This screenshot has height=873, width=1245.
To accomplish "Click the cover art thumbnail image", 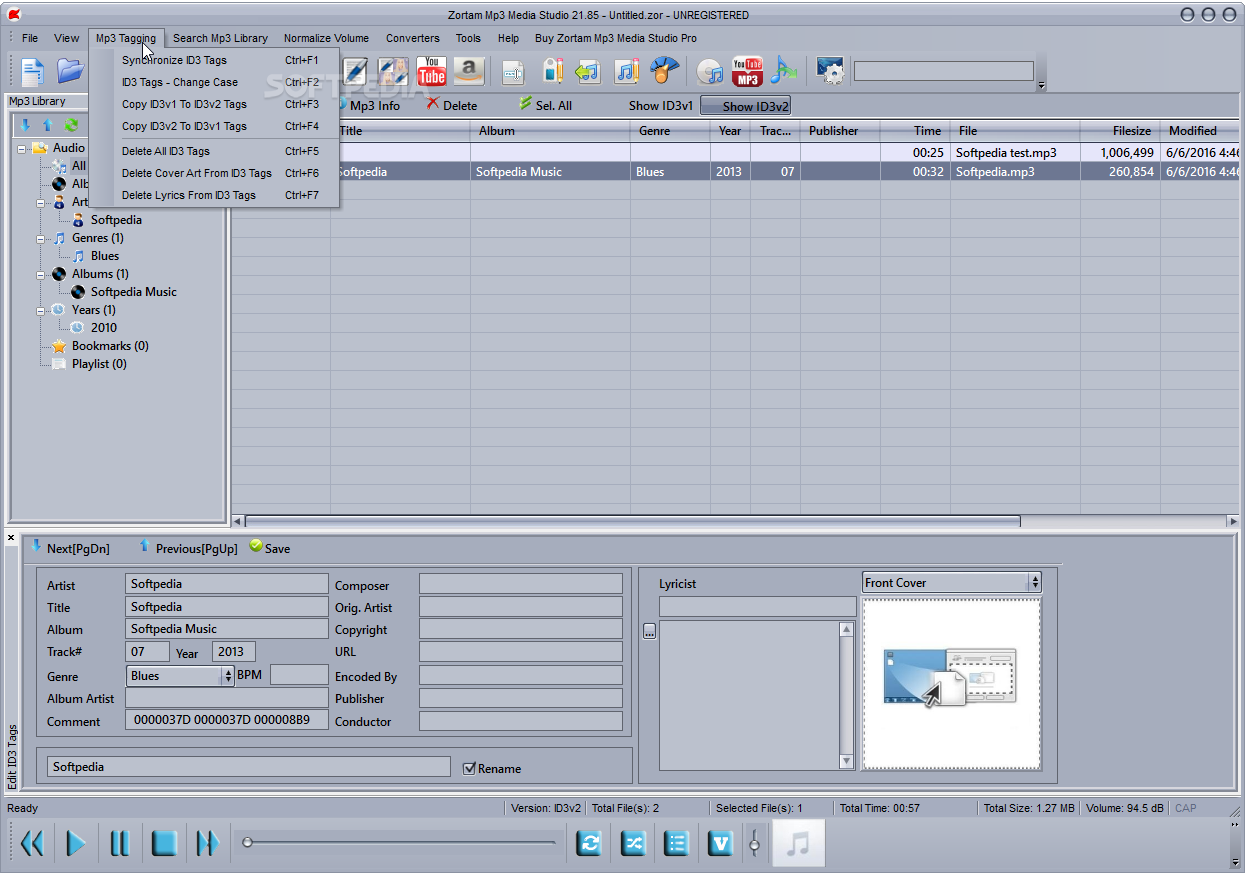I will 951,684.
